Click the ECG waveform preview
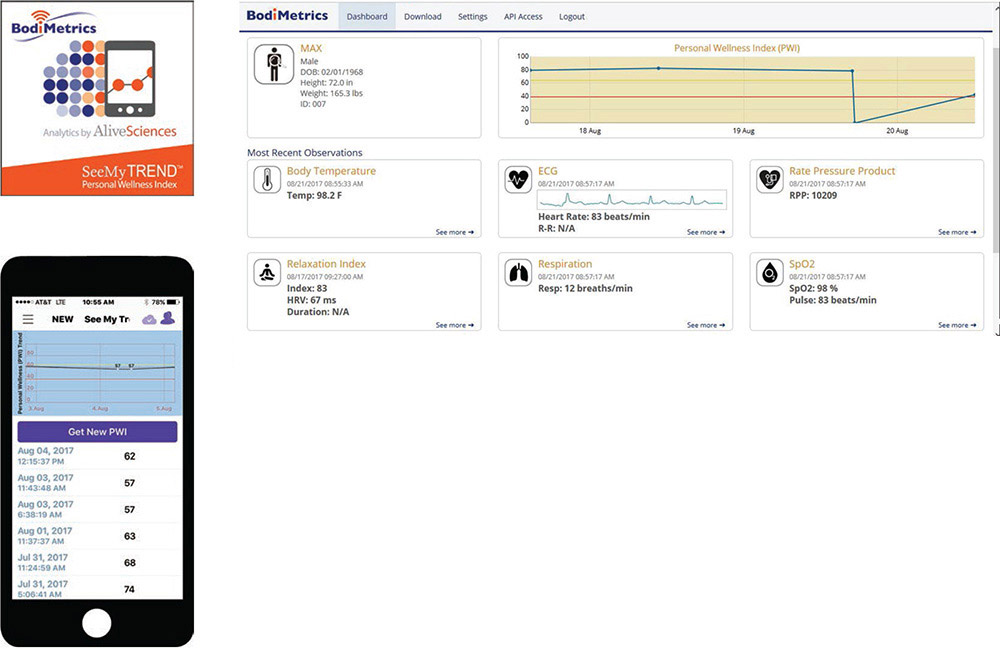 (632, 200)
